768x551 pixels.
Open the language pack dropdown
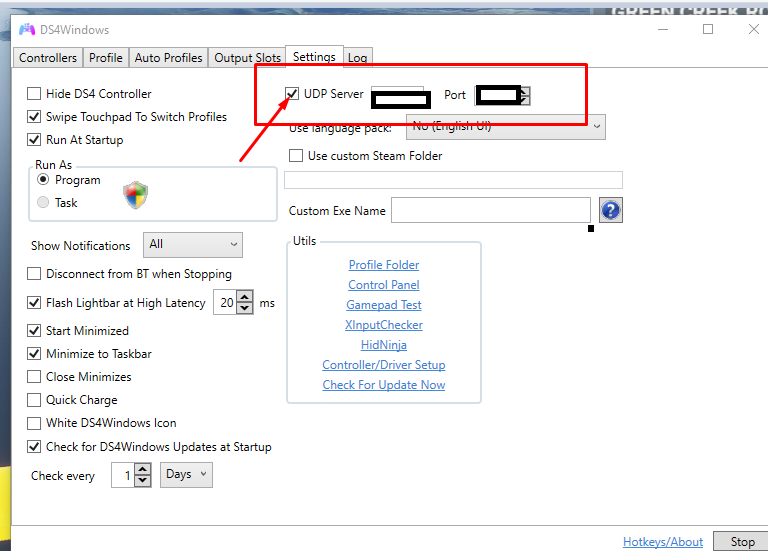[x=506, y=127]
